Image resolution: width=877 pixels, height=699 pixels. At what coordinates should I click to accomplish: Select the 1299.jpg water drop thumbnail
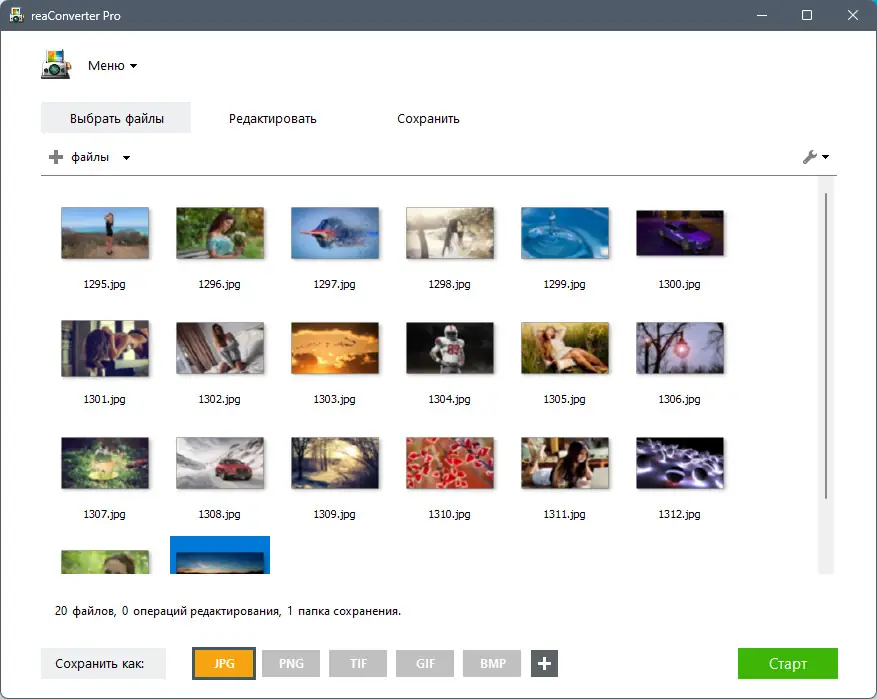pyautogui.click(x=565, y=232)
